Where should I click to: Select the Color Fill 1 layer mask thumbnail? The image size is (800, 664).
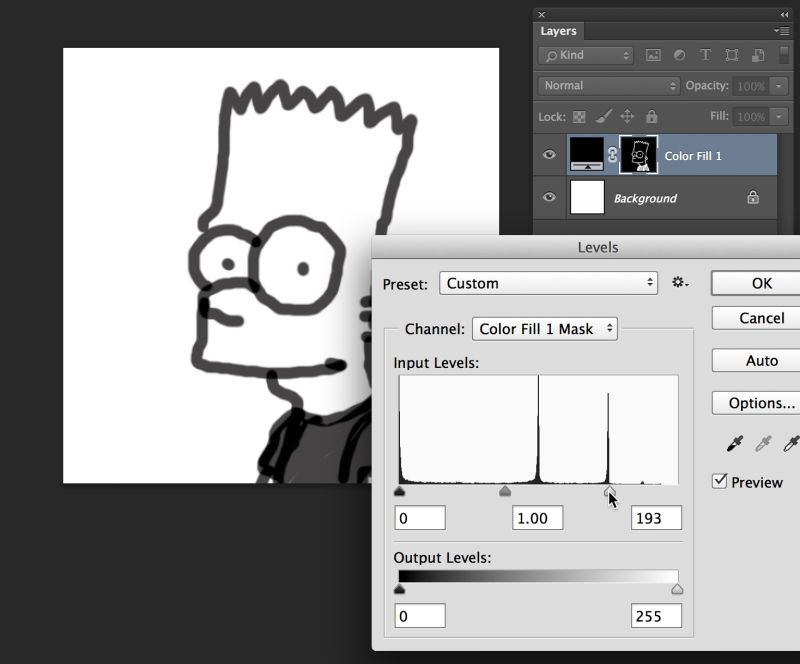pos(638,155)
